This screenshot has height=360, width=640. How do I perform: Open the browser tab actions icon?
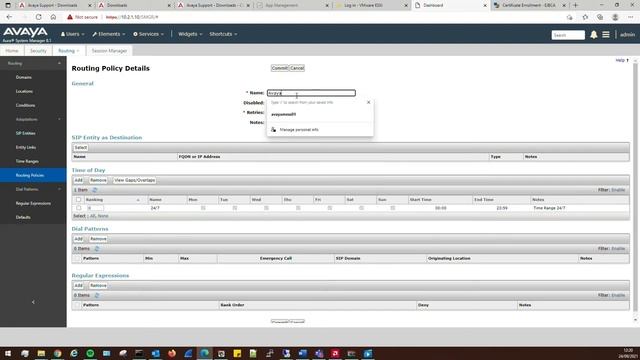point(8,5)
